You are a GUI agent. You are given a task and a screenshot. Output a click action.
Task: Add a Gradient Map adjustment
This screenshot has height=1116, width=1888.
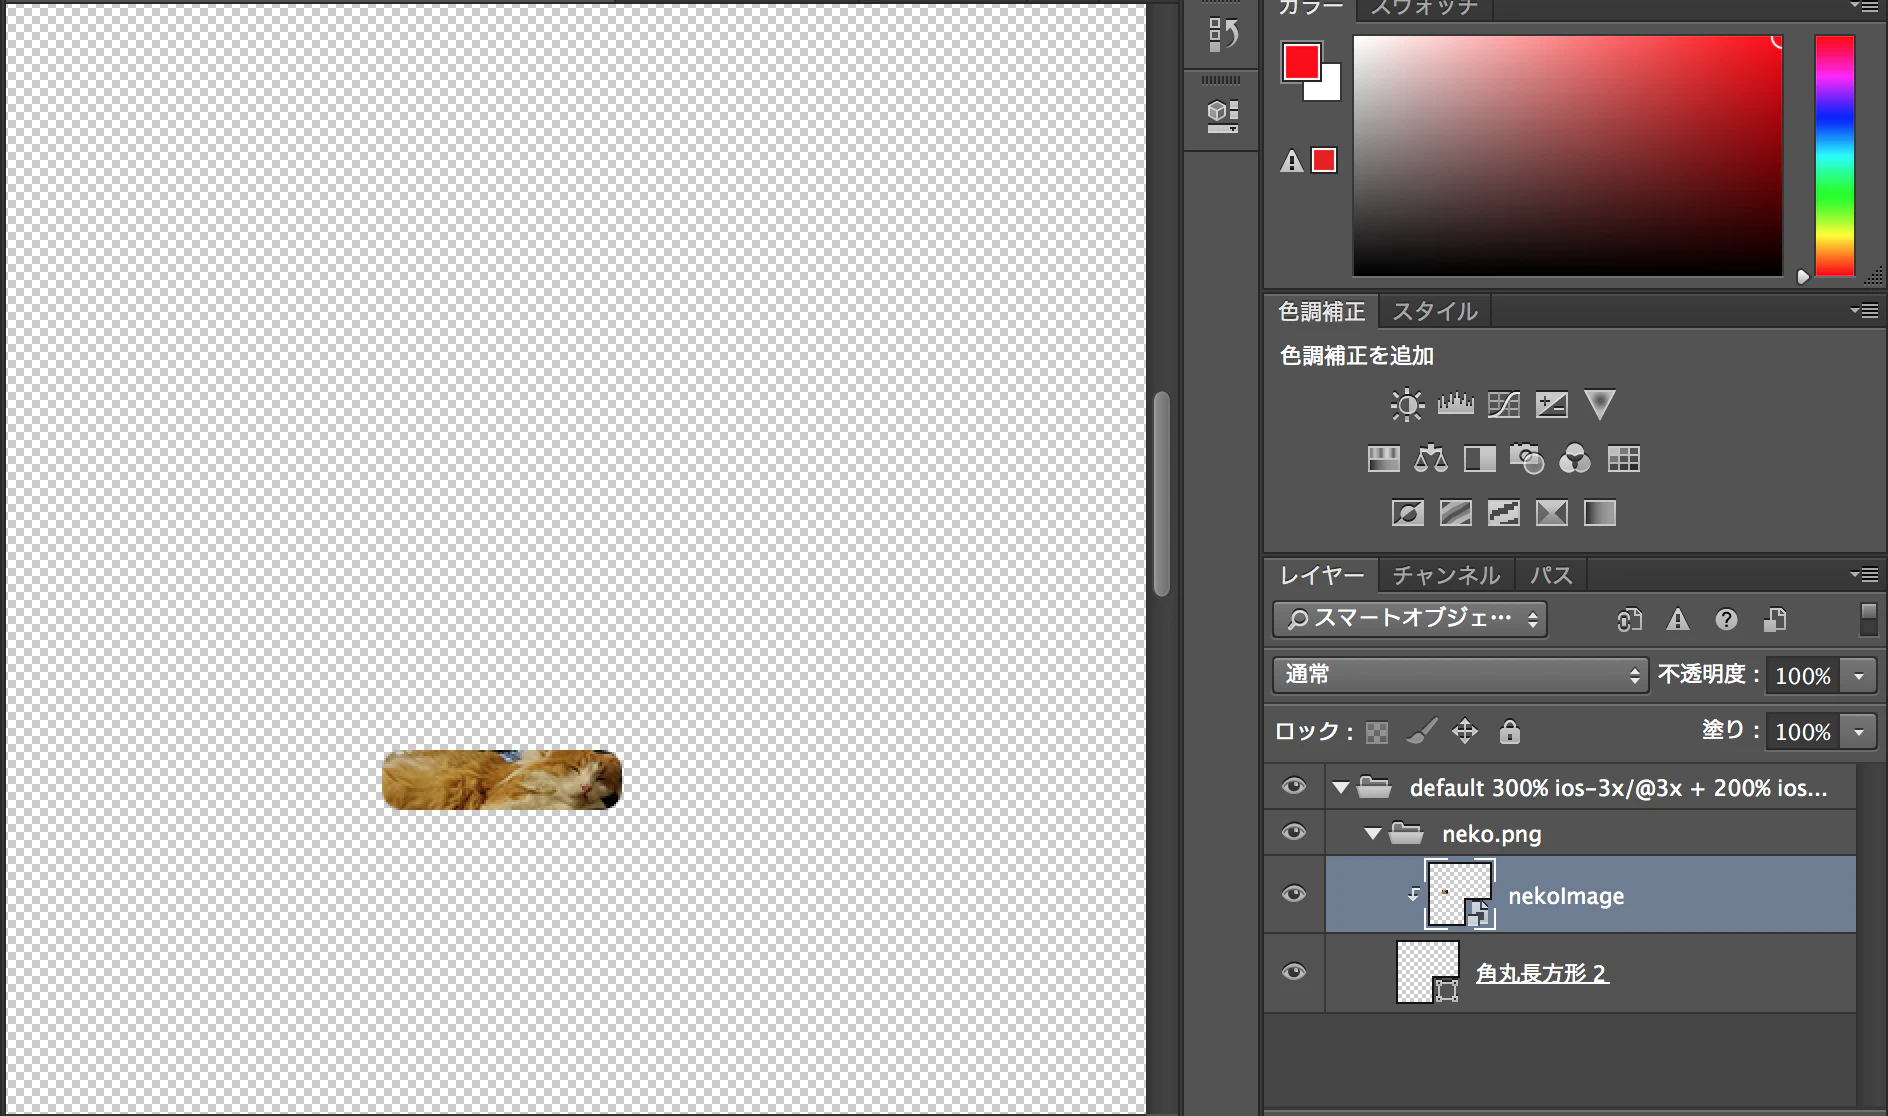1599,513
